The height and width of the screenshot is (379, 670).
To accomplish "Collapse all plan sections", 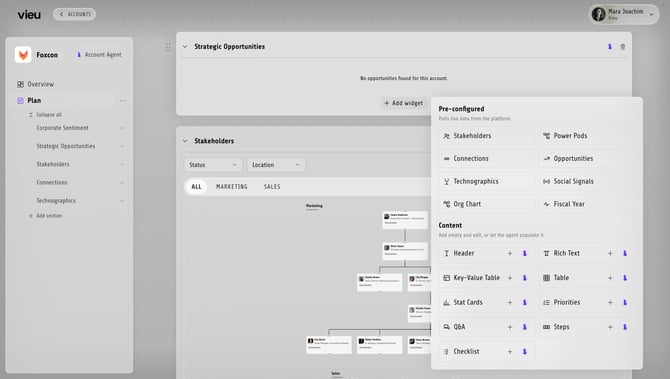I will (x=45, y=115).
